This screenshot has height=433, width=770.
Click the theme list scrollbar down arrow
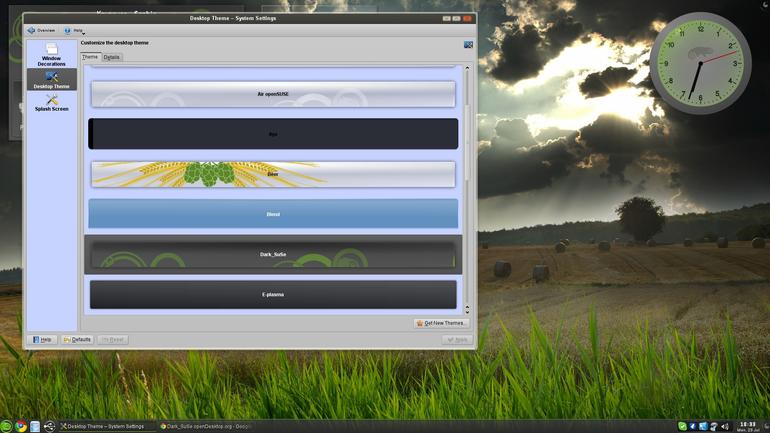pos(467,310)
